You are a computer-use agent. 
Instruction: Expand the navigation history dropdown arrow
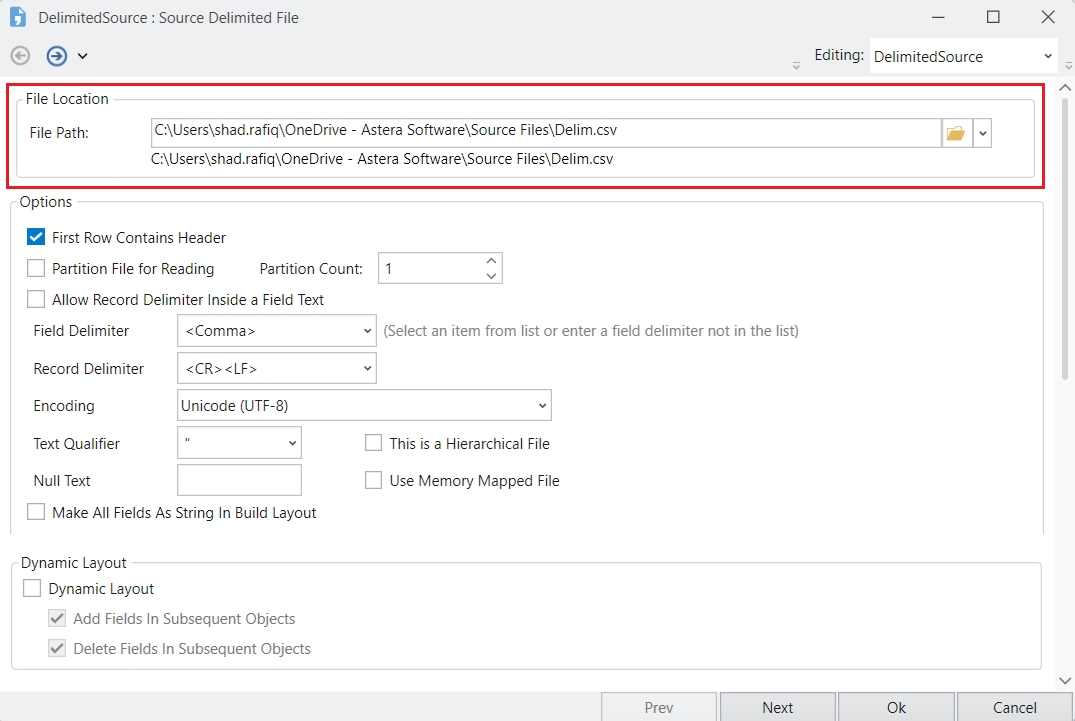(x=82, y=56)
